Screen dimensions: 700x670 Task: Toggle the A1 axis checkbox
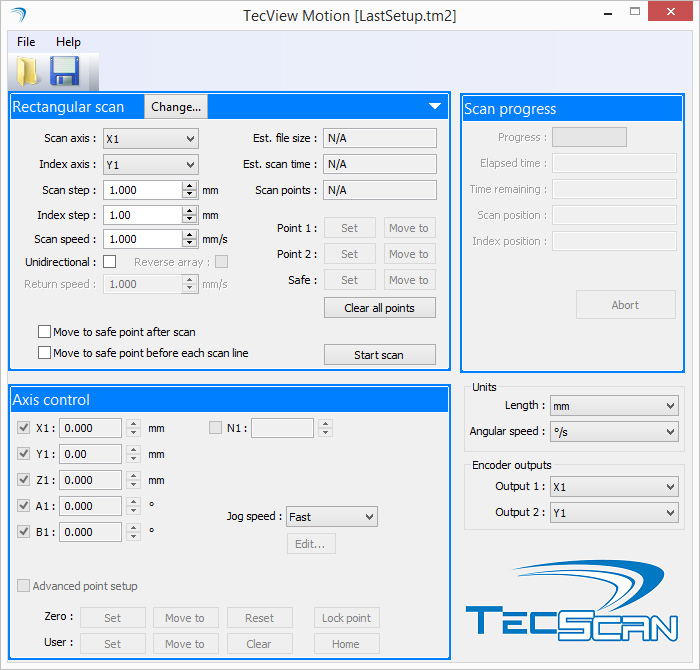(x=23, y=505)
